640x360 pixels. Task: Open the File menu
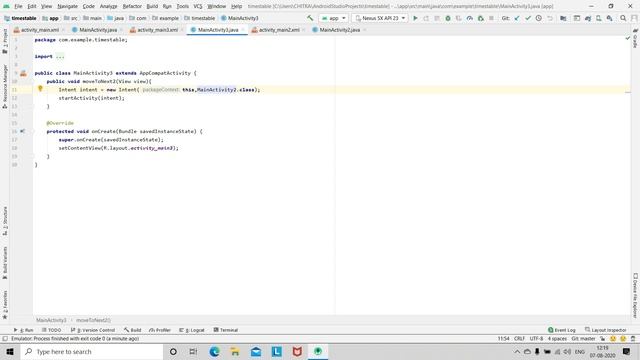click(x=18, y=6)
